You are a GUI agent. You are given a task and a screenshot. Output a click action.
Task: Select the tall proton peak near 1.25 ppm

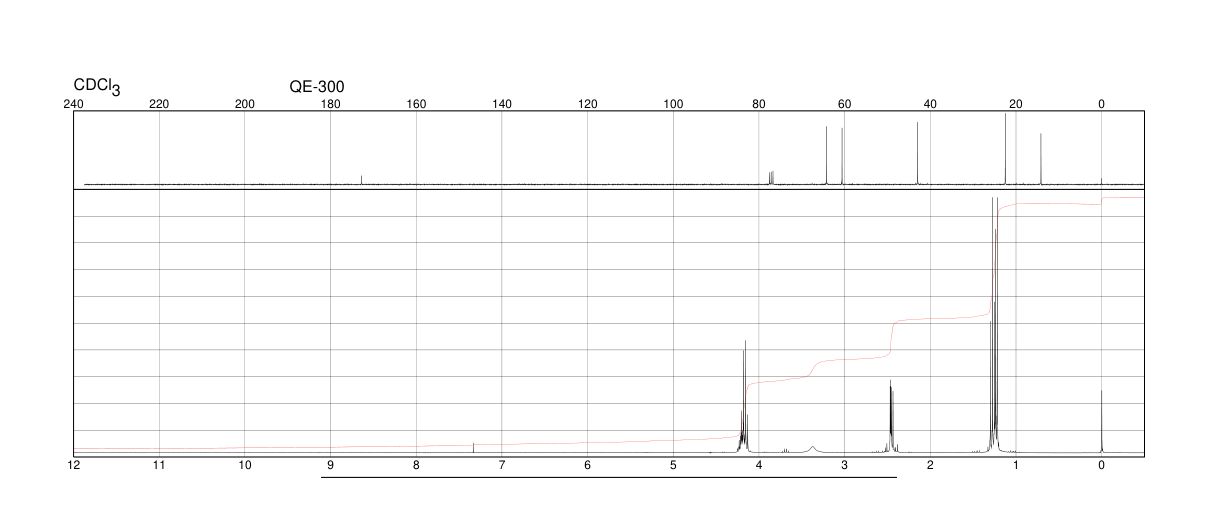(994, 325)
